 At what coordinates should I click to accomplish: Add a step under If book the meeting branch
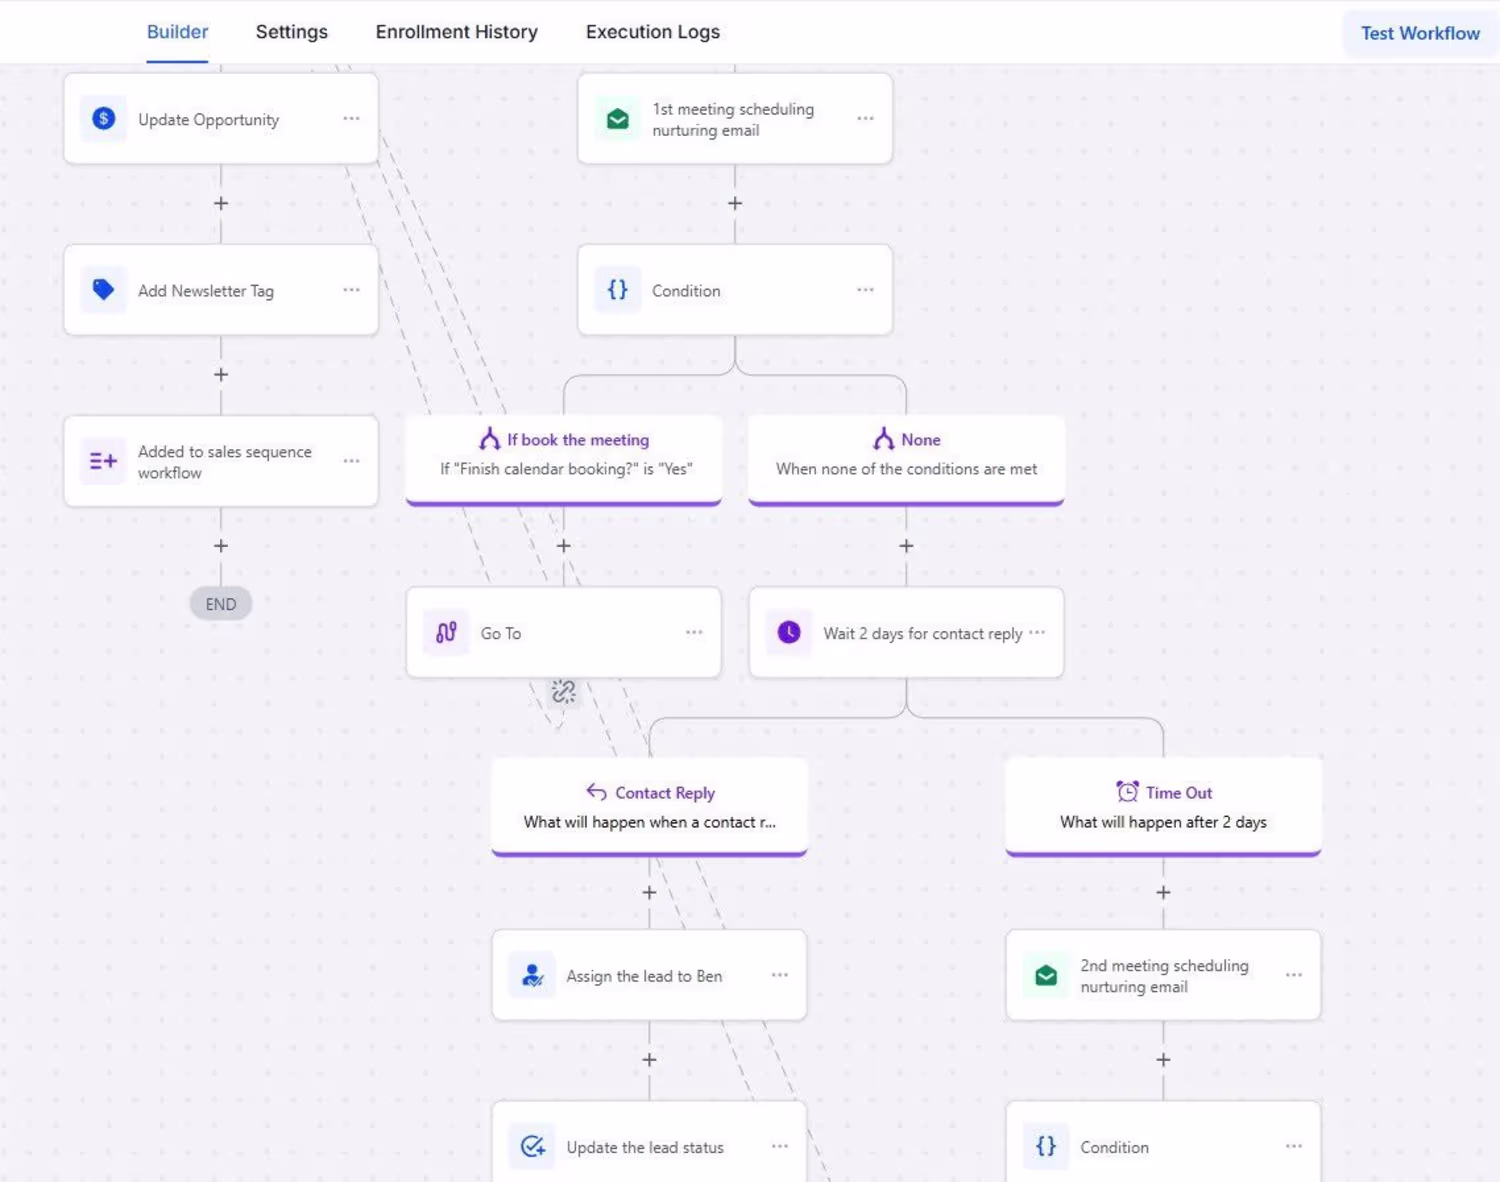point(564,546)
